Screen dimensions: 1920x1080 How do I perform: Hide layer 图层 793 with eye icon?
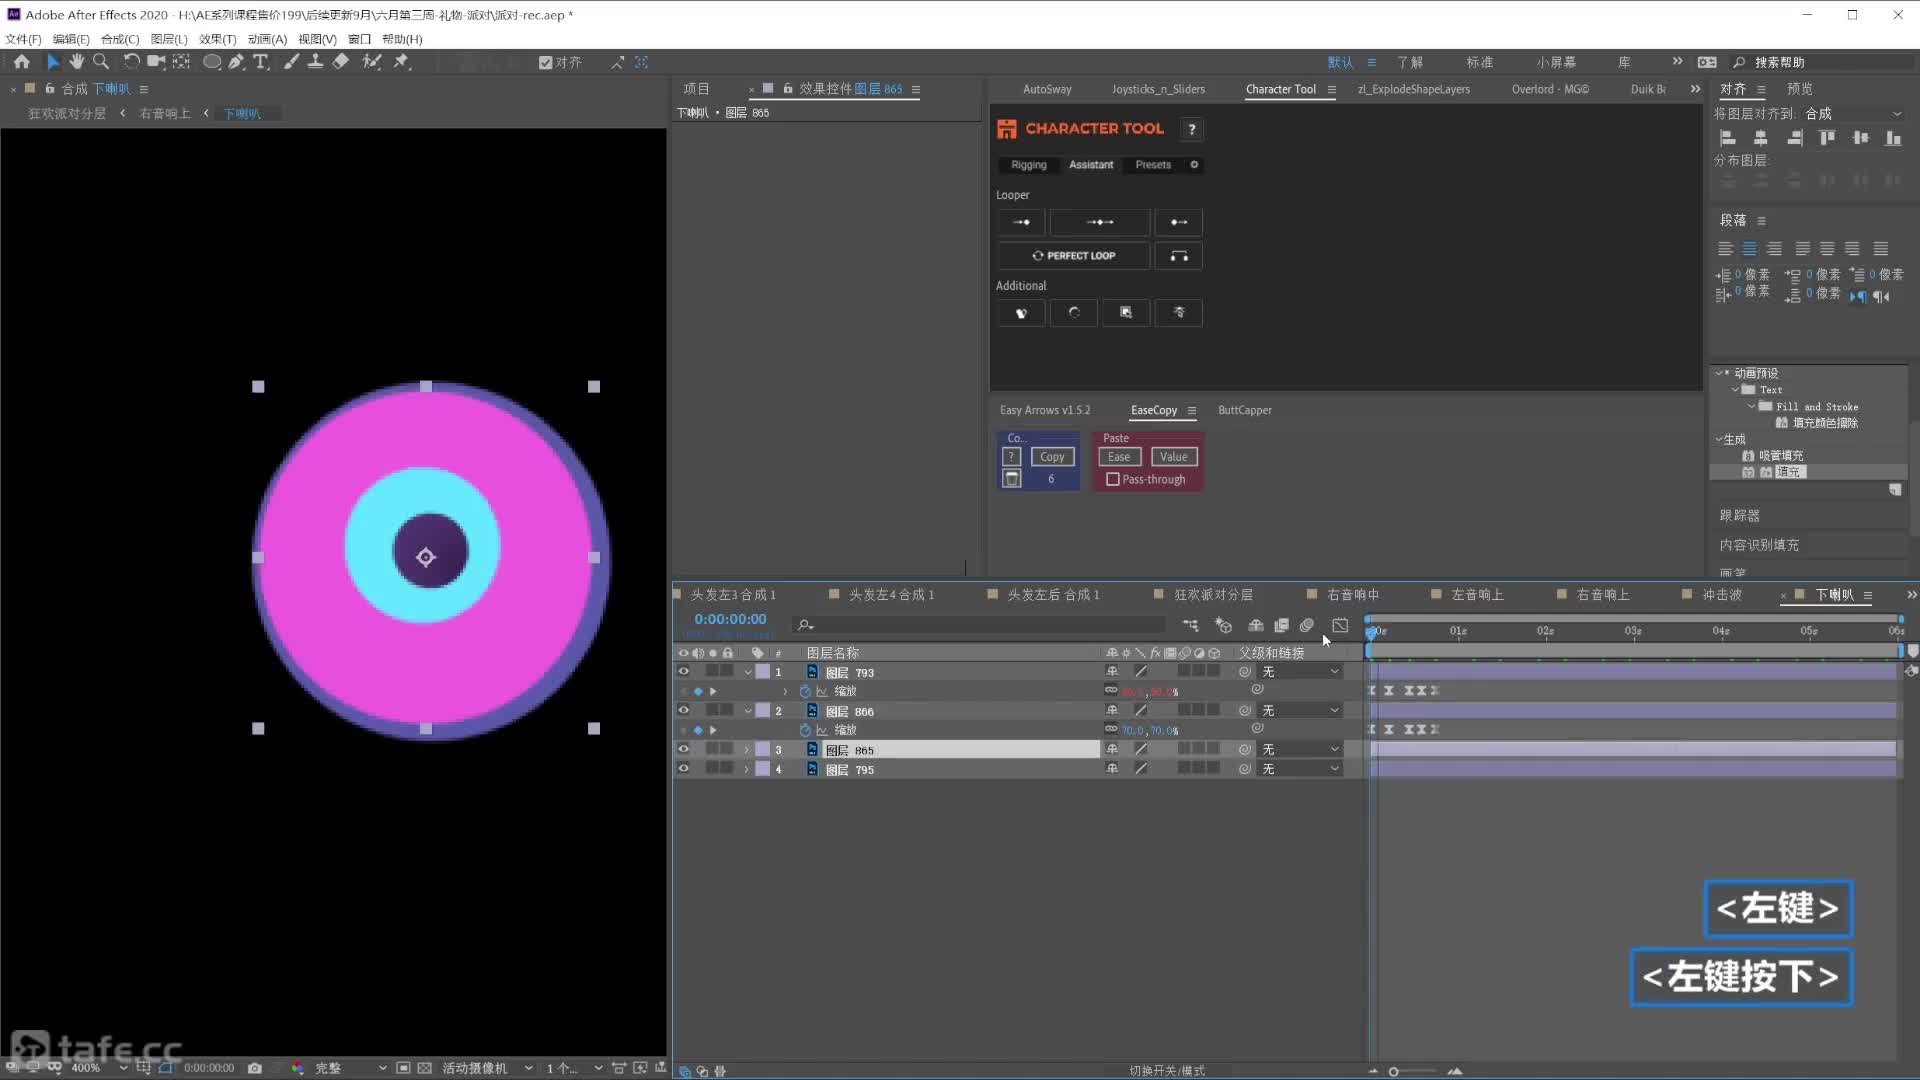684,672
